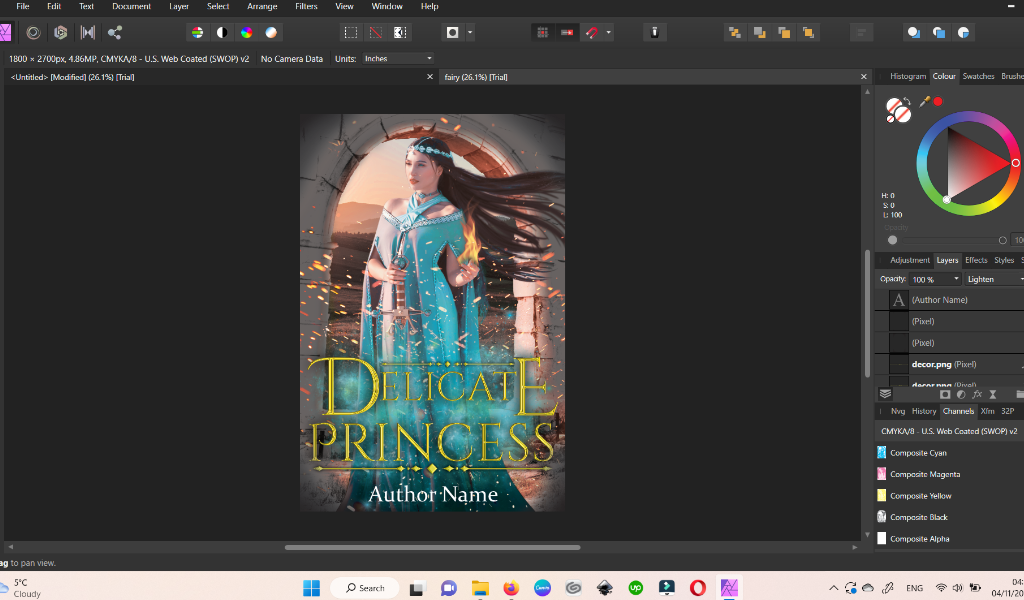Screen dimensions: 1024x600
Task: Open the Share icon in toolbar
Action: tap(114, 32)
